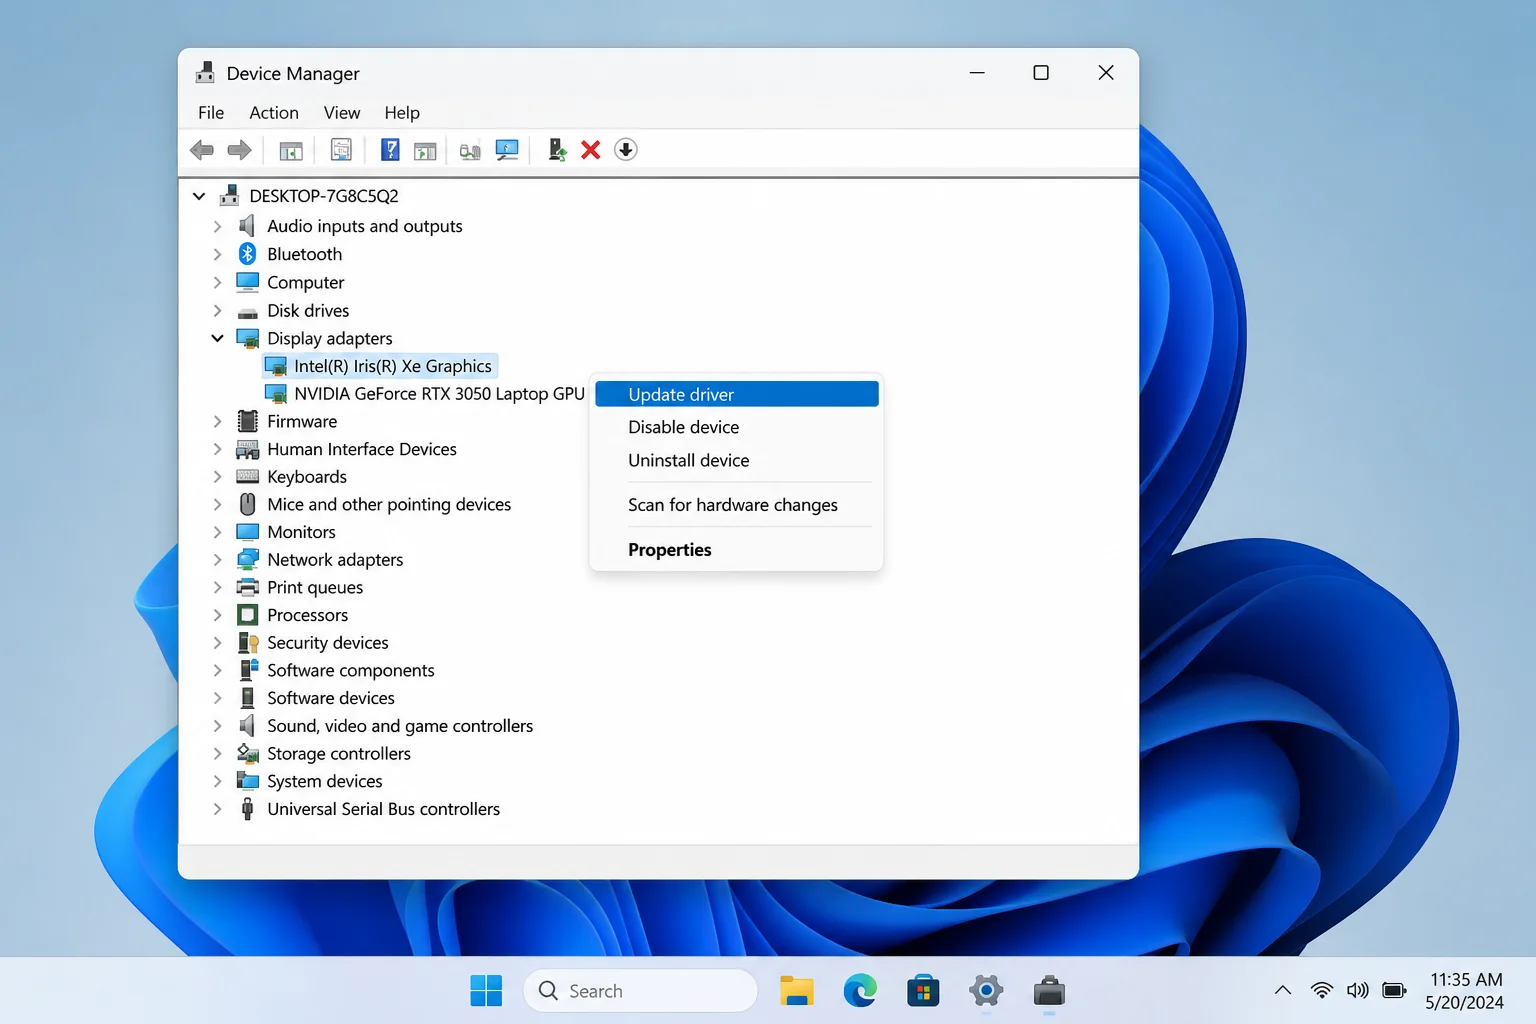Collapse the Display adapters category

coord(217,338)
